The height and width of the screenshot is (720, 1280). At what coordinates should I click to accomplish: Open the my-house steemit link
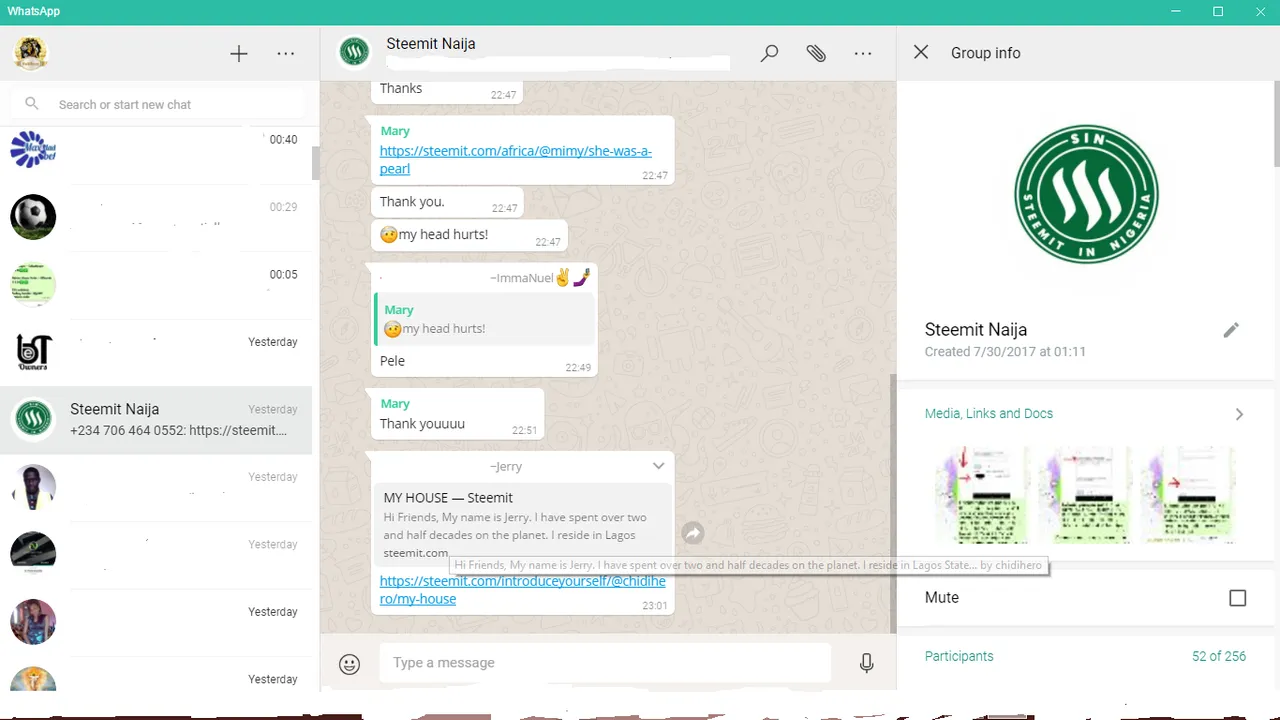522,590
